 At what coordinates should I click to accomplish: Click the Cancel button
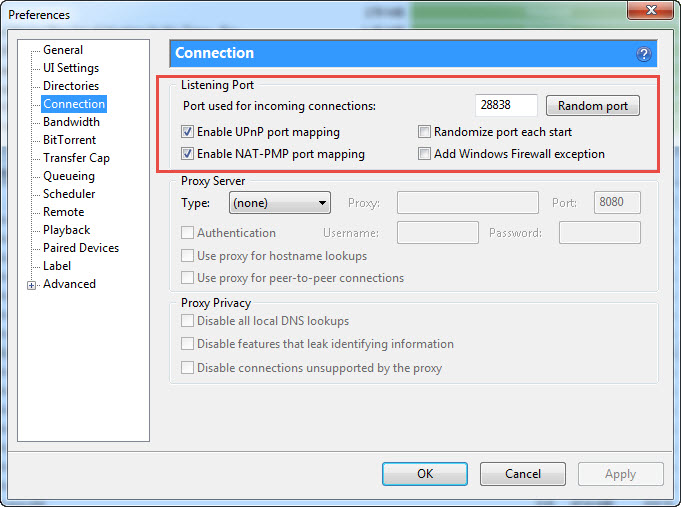[522, 474]
